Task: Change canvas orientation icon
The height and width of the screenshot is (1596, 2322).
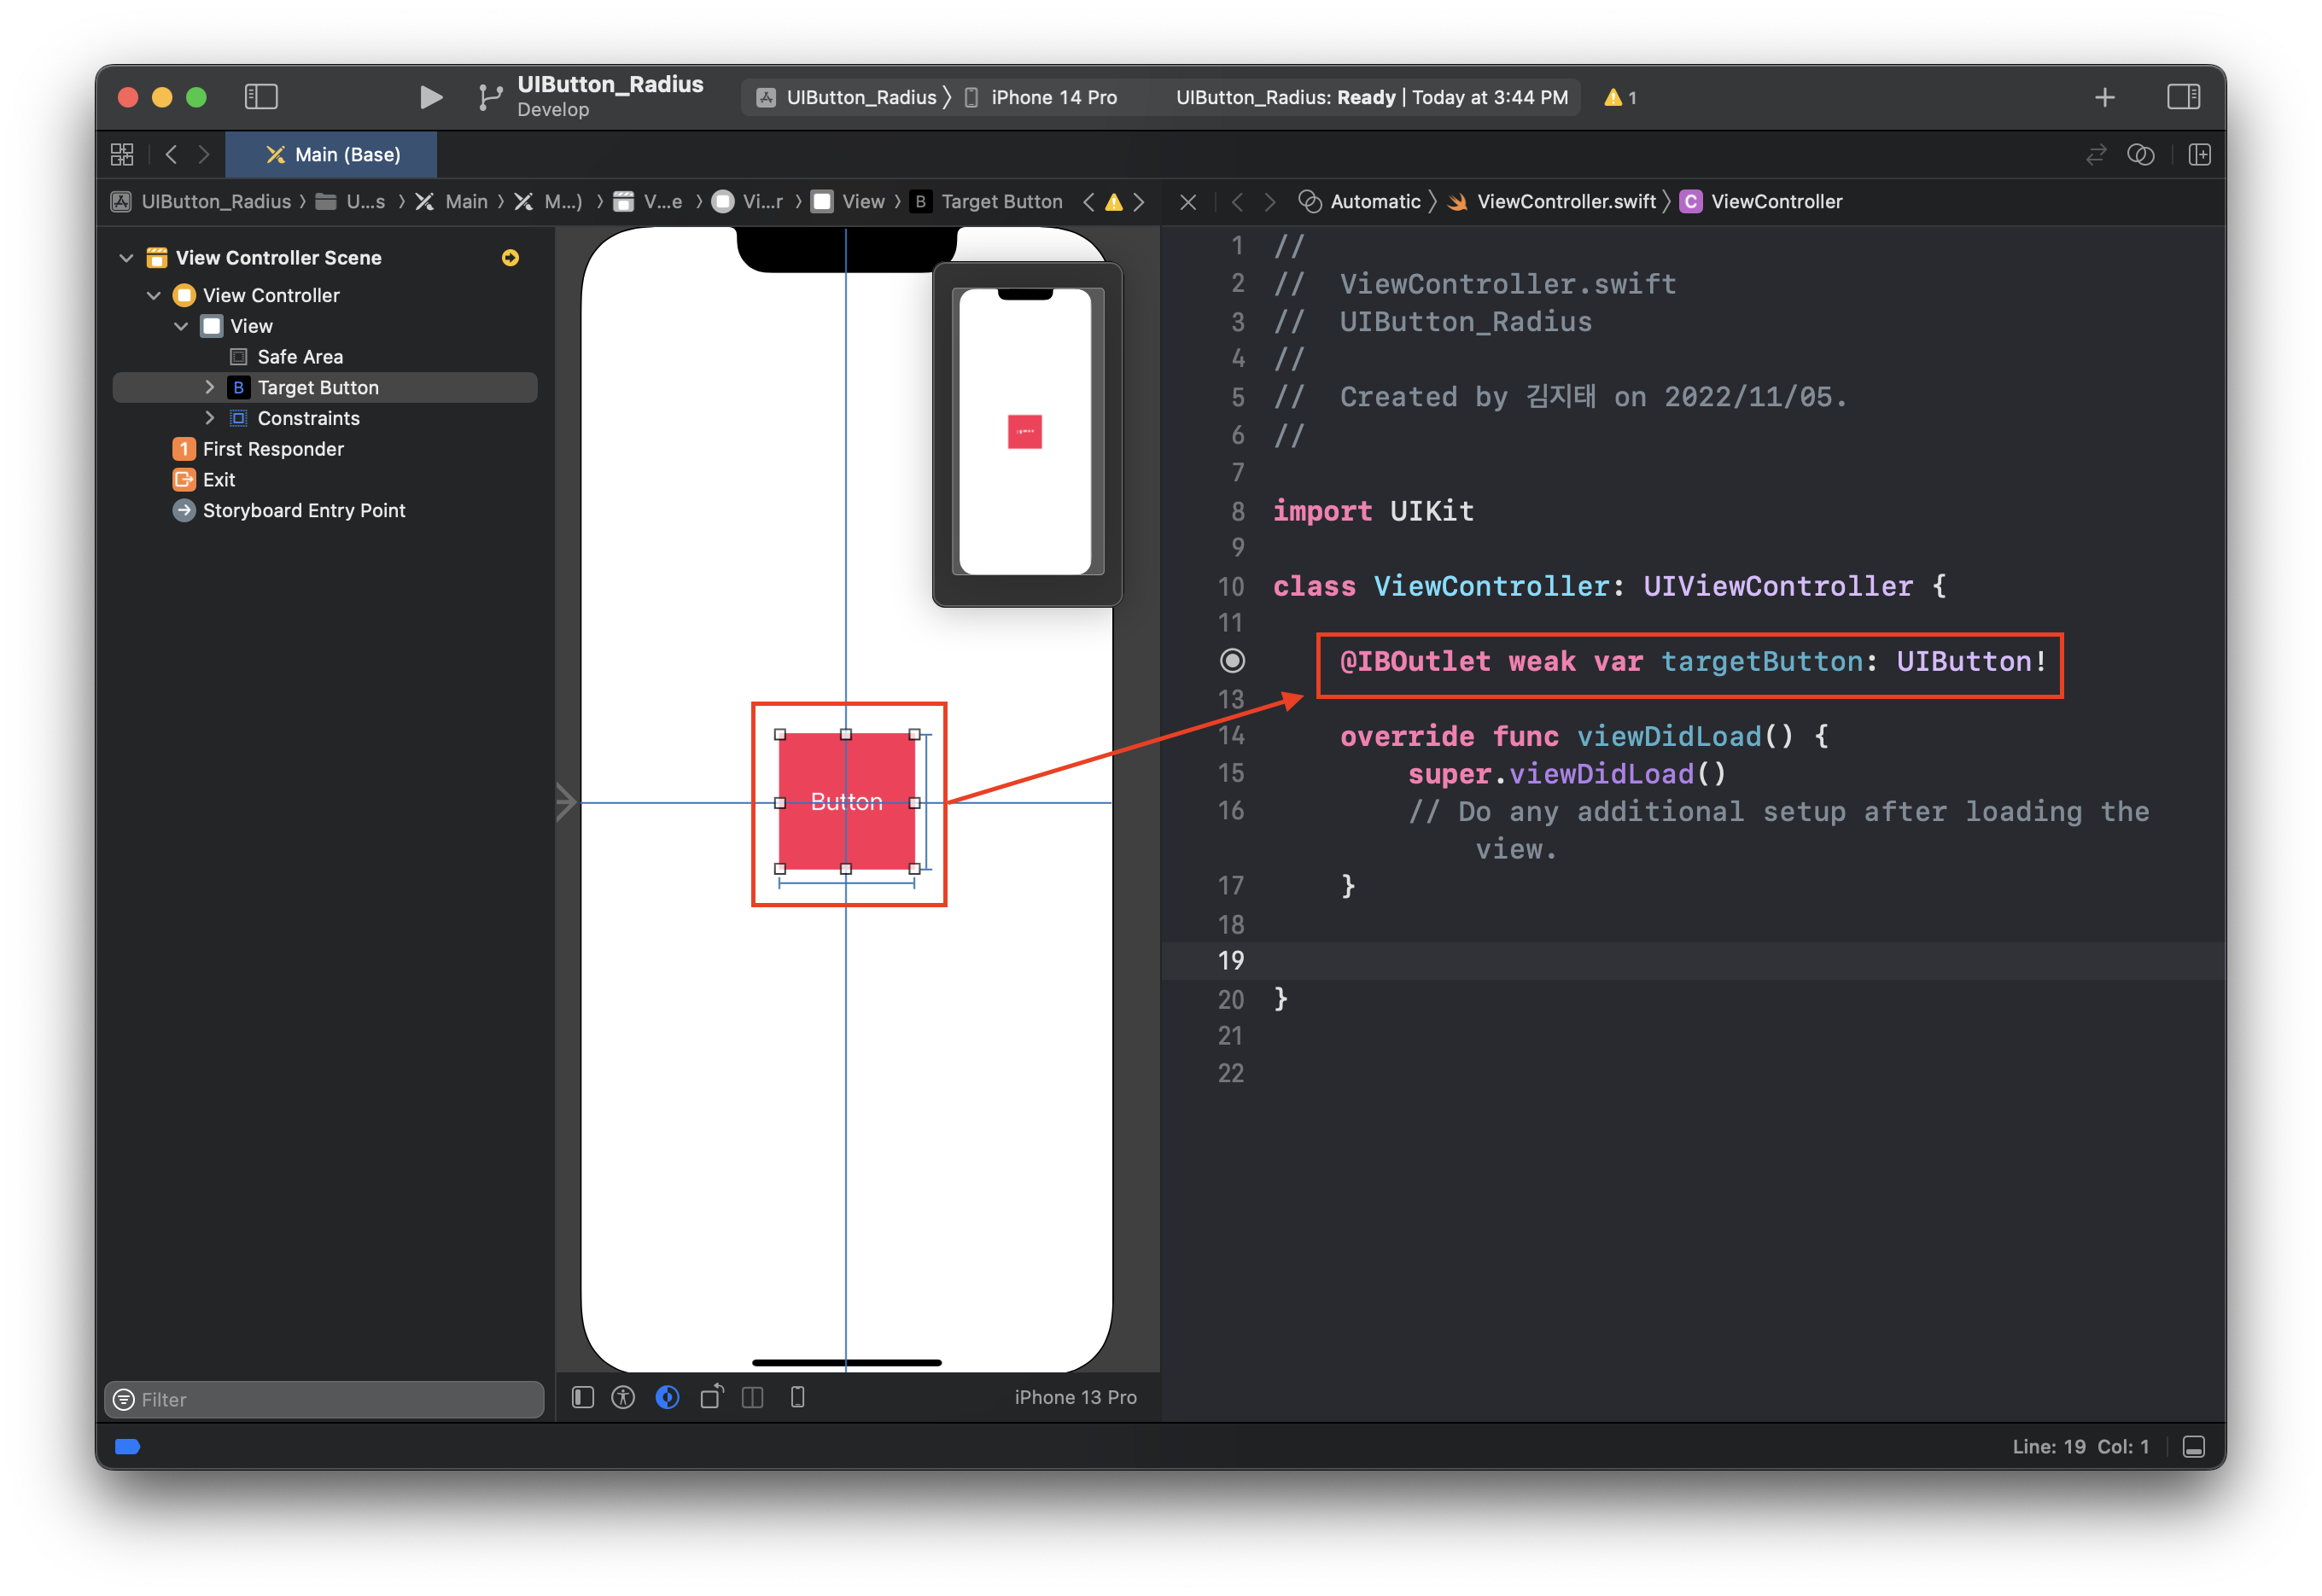Action: [x=712, y=1397]
